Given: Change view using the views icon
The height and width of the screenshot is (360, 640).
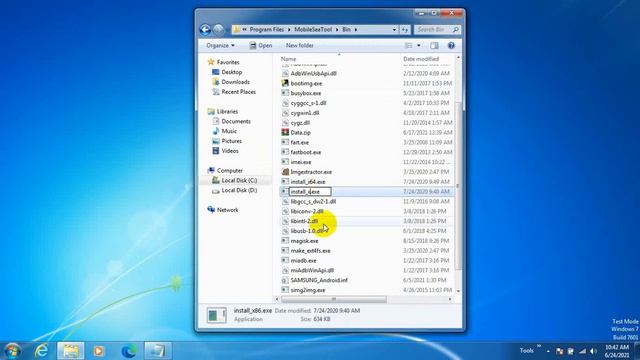Looking at the screenshot, I should [x=409, y=45].
